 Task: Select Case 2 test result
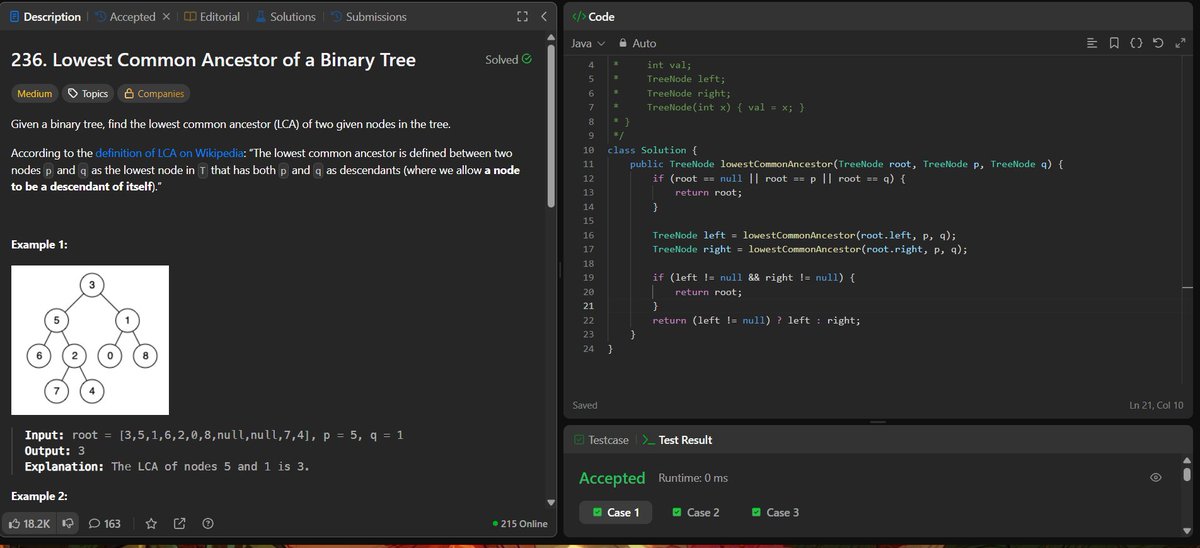(695, 512)
